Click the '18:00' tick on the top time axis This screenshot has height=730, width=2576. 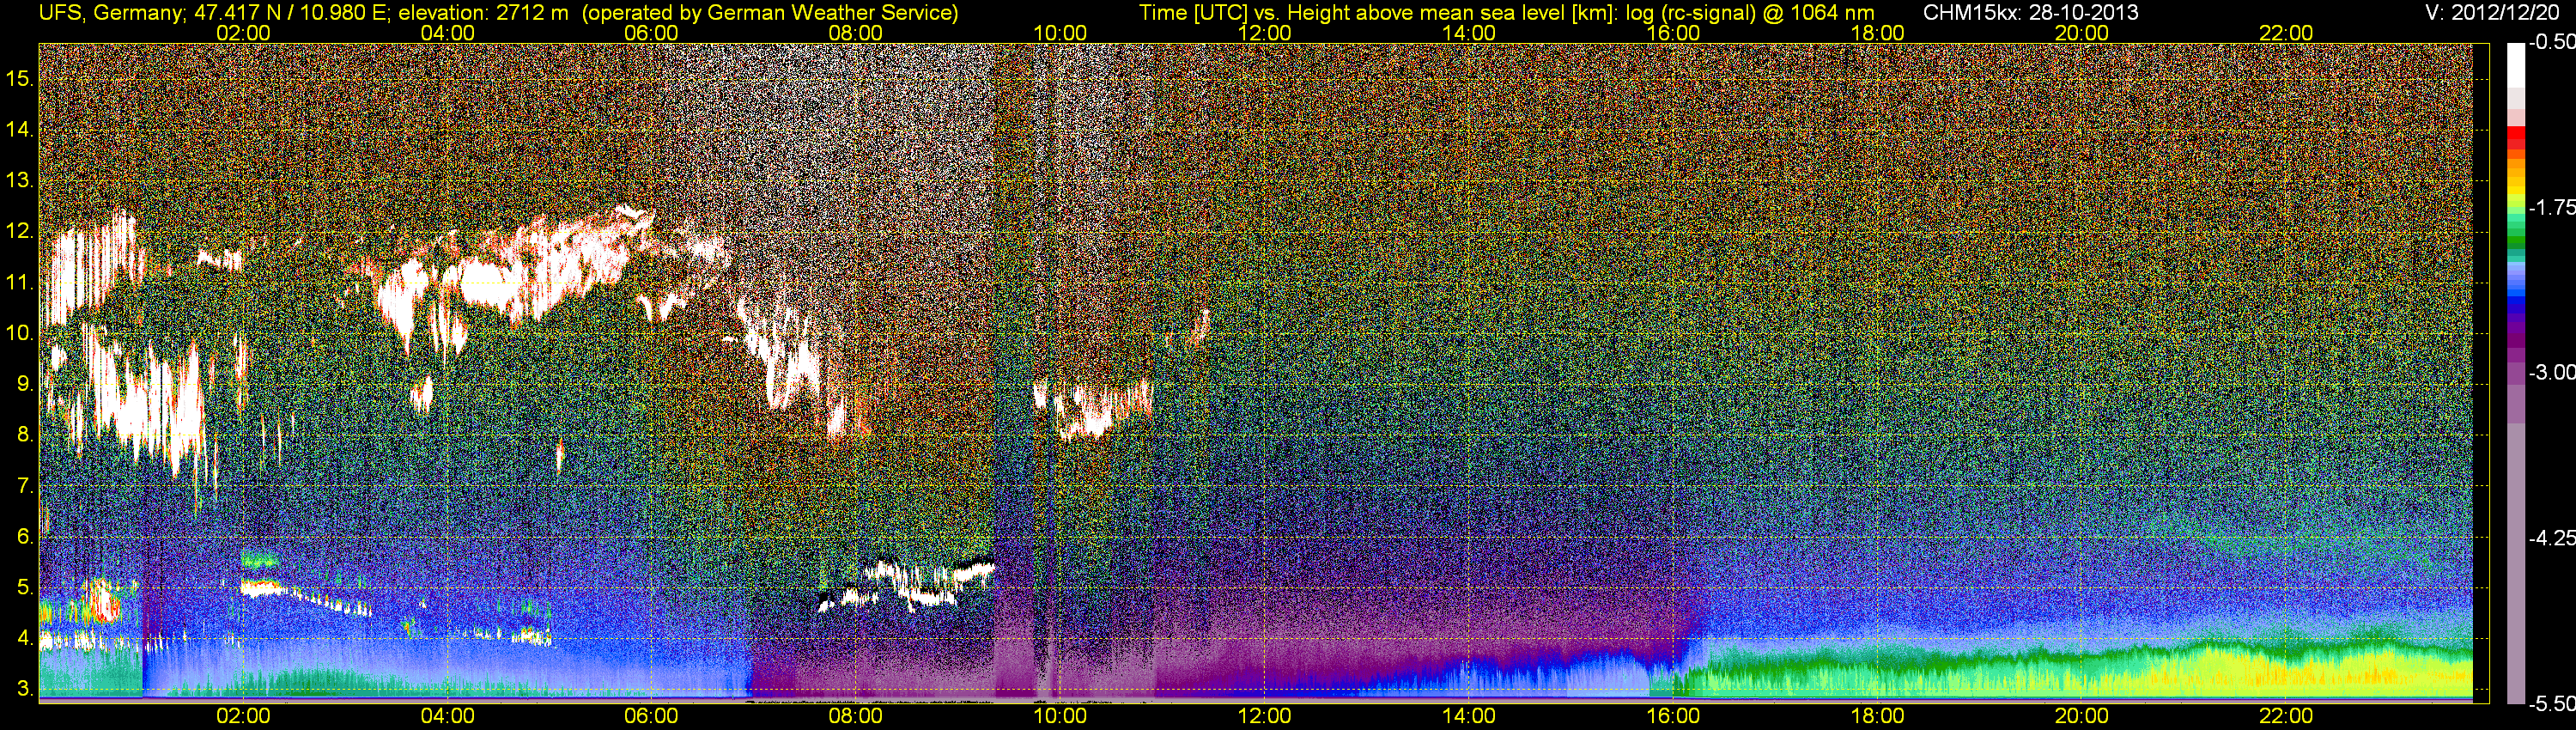[x=1877, y=33]
